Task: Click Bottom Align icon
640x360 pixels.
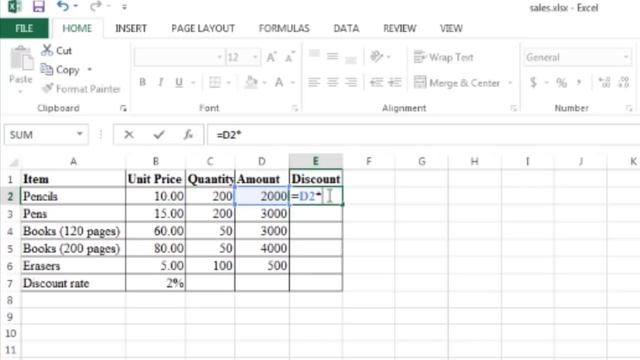Action: point(351,59)
